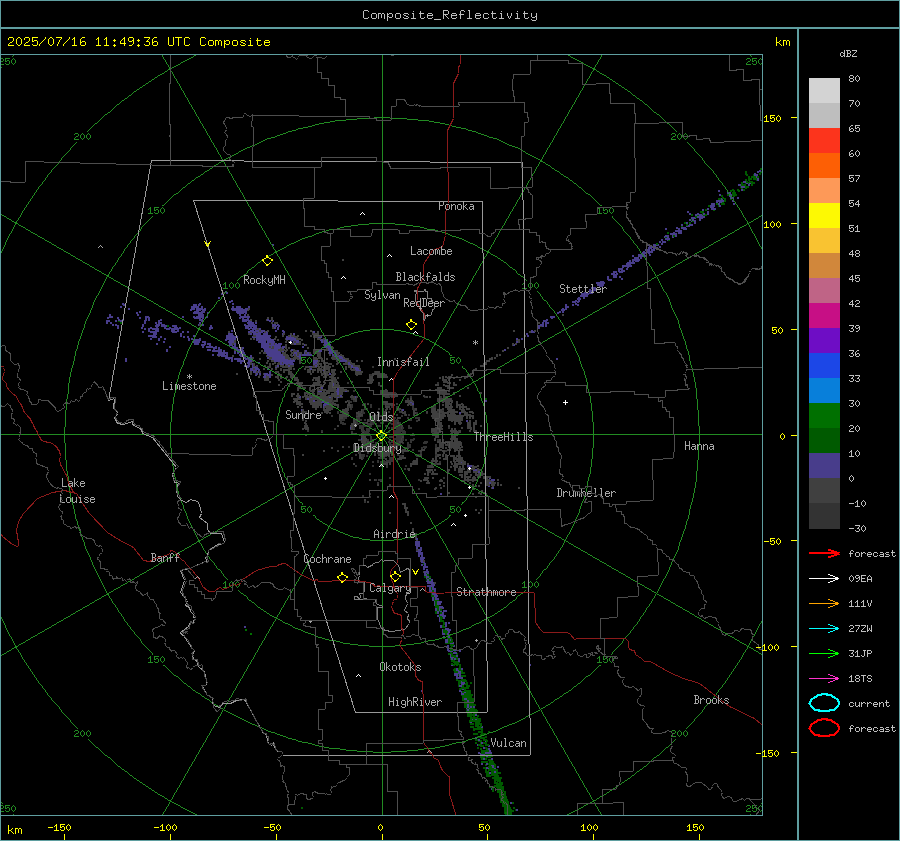Click the HighRiver map label
Viewport: 900px width, 841px height.
[x=415, y=702]
